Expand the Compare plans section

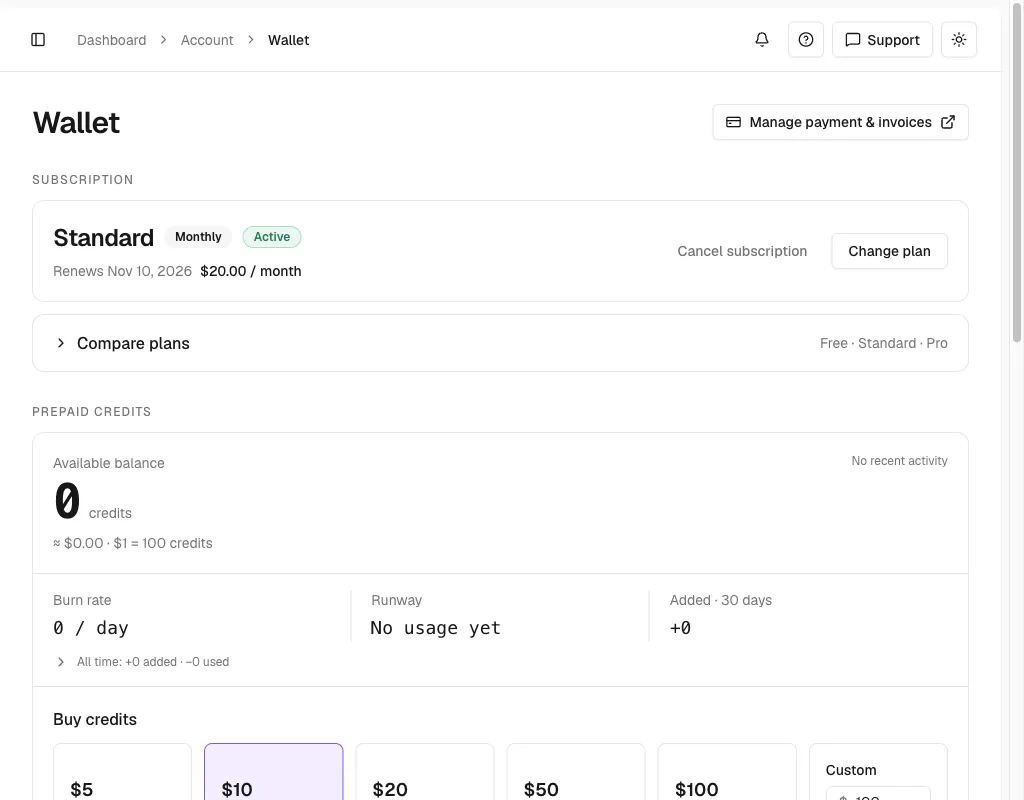coord(500,344)
